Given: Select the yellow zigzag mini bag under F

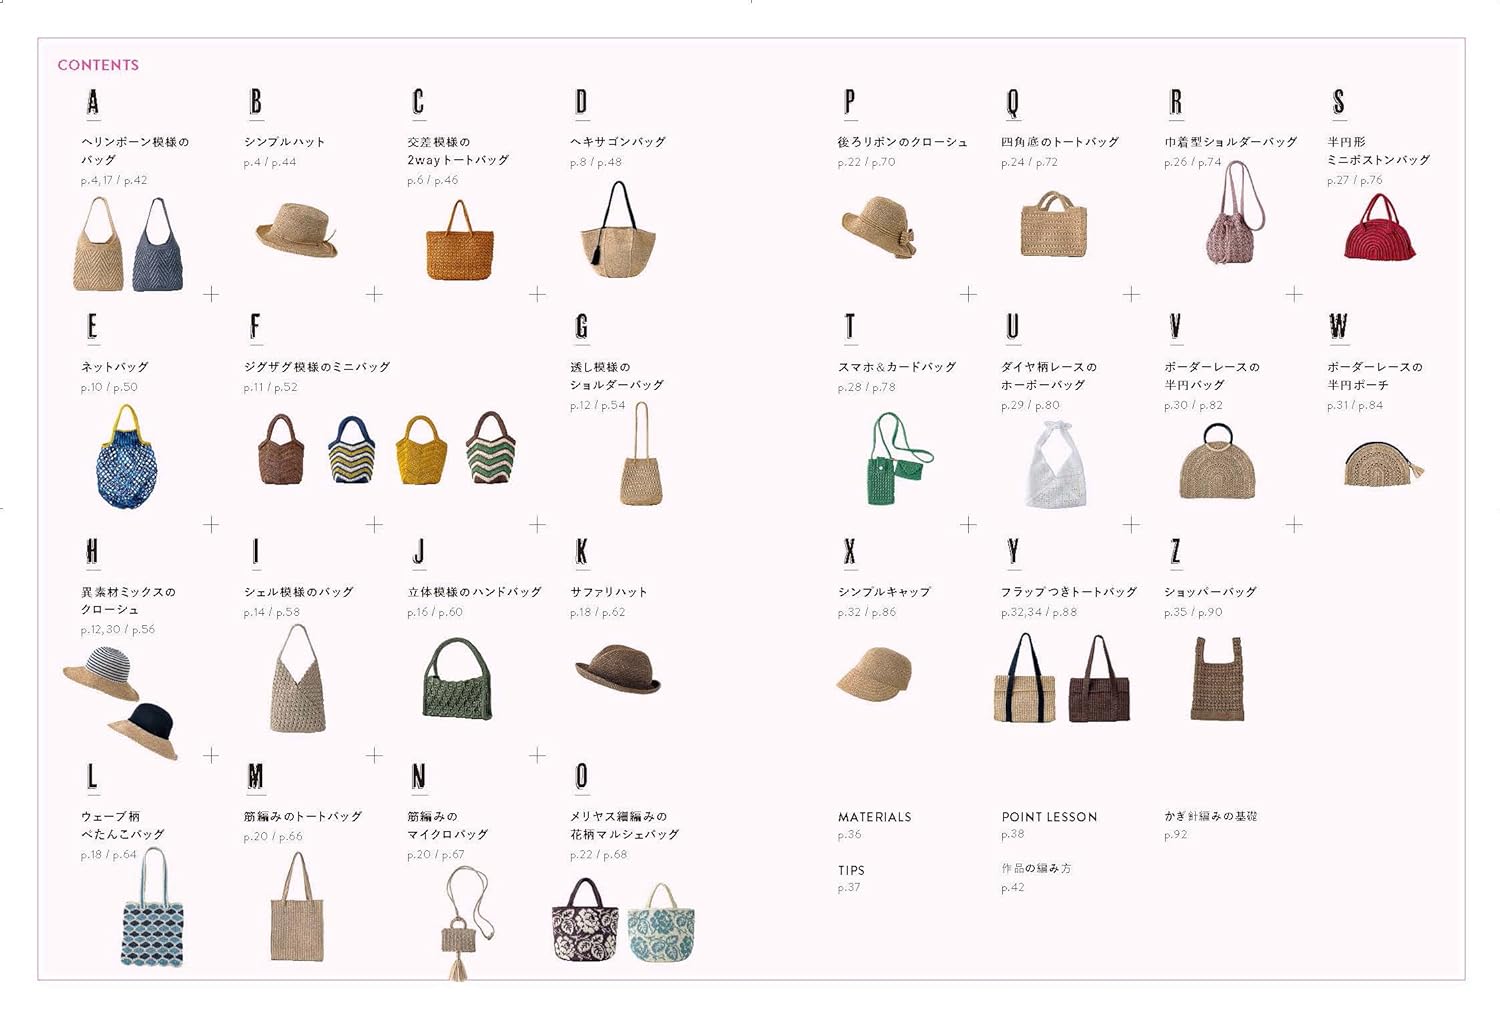Looking at the screenshot, I should (421, 449).
